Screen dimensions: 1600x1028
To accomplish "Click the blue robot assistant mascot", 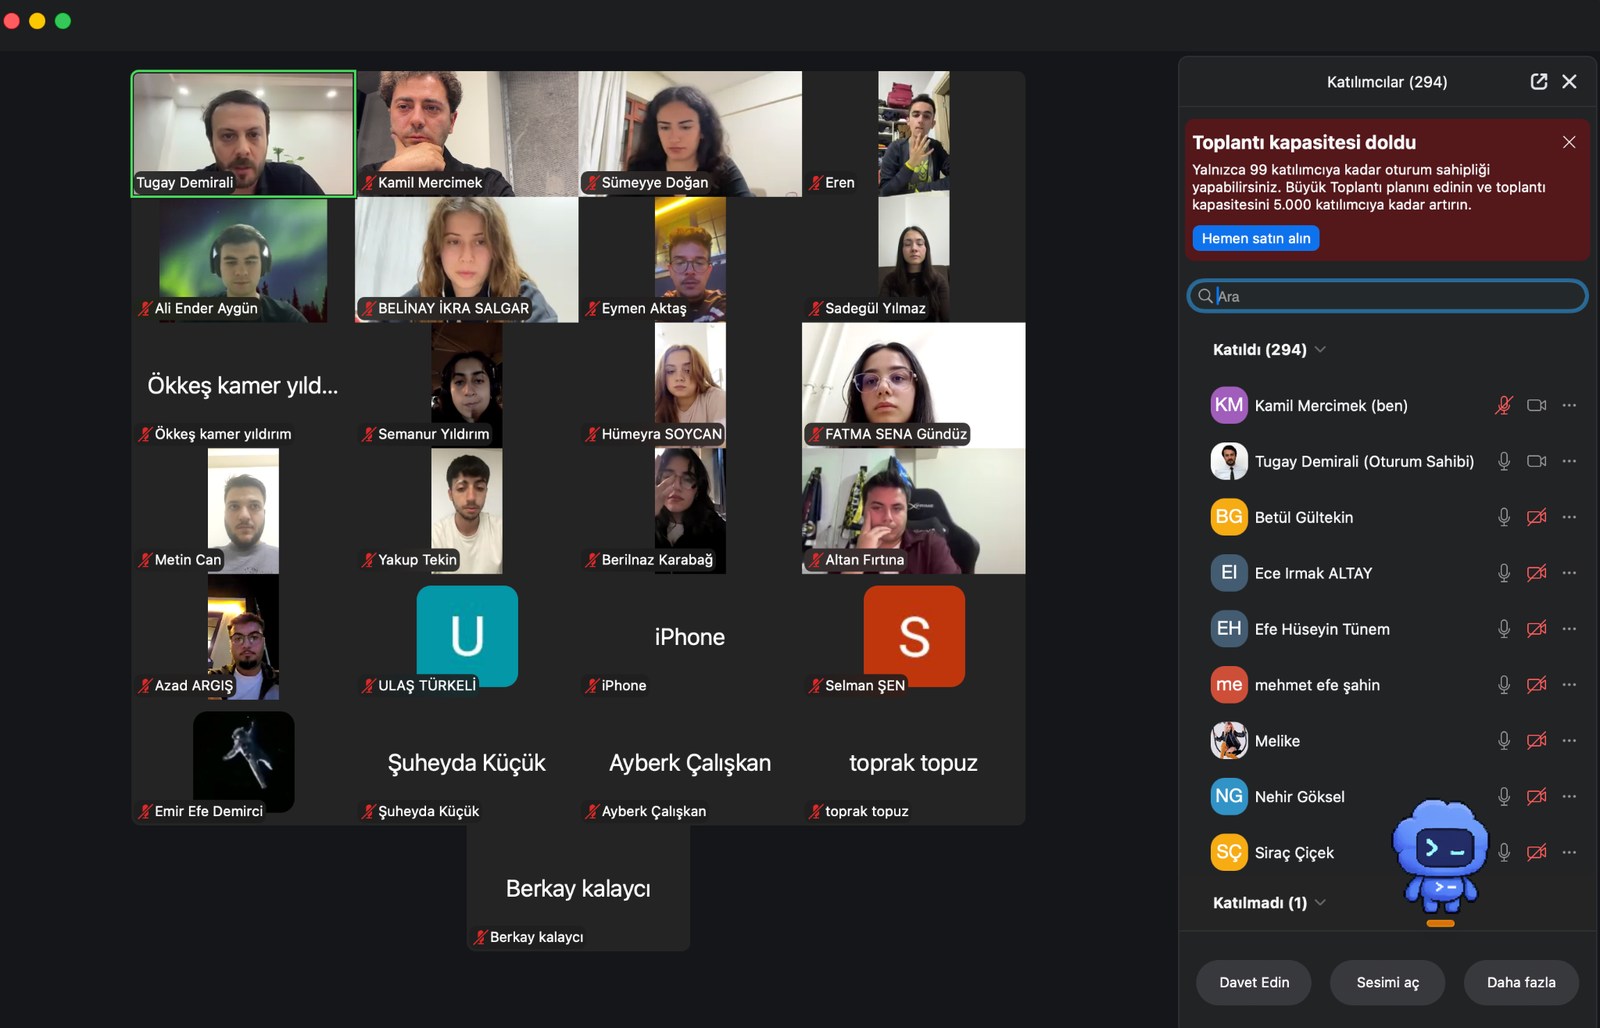I will 1440,859.
